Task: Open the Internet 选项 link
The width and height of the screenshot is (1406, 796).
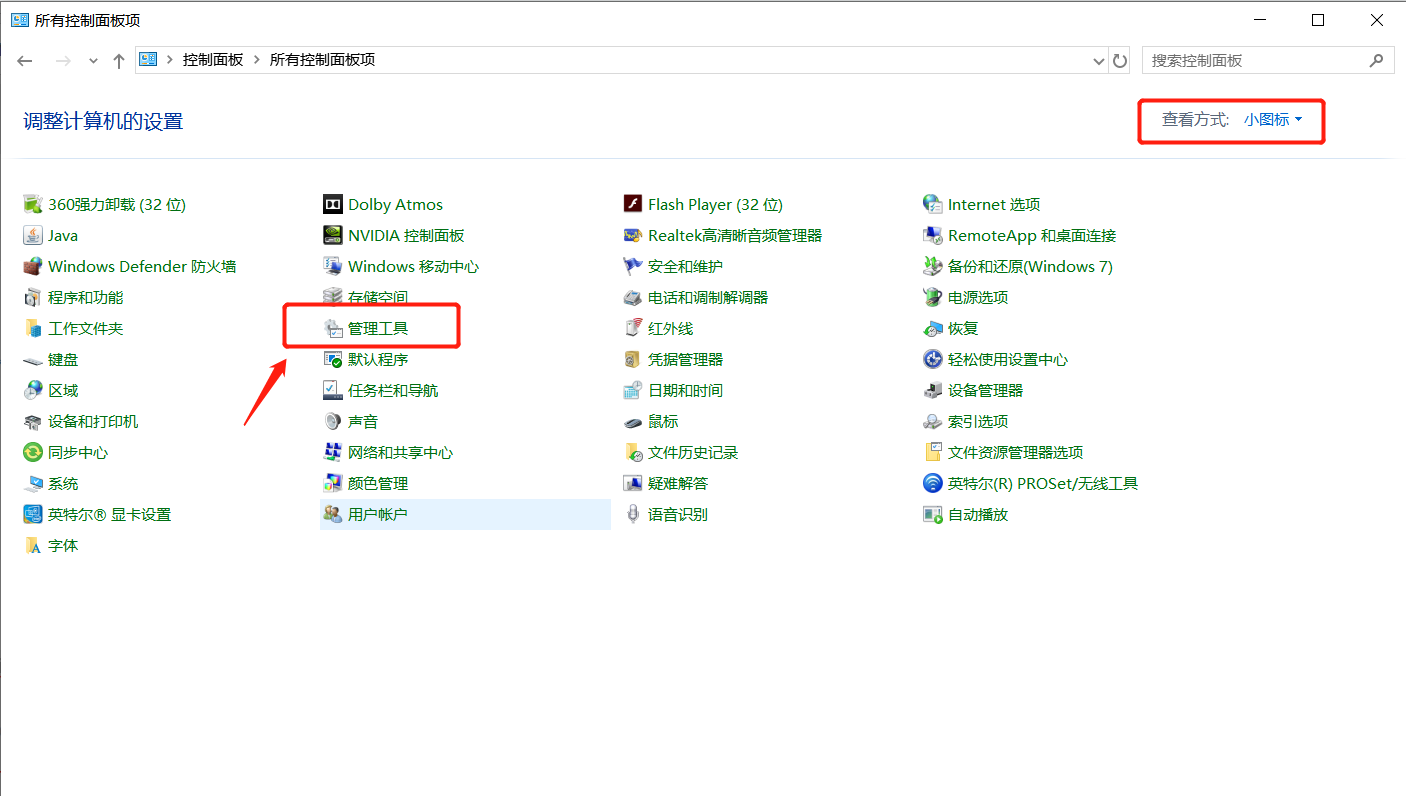Action: (994, 205)
